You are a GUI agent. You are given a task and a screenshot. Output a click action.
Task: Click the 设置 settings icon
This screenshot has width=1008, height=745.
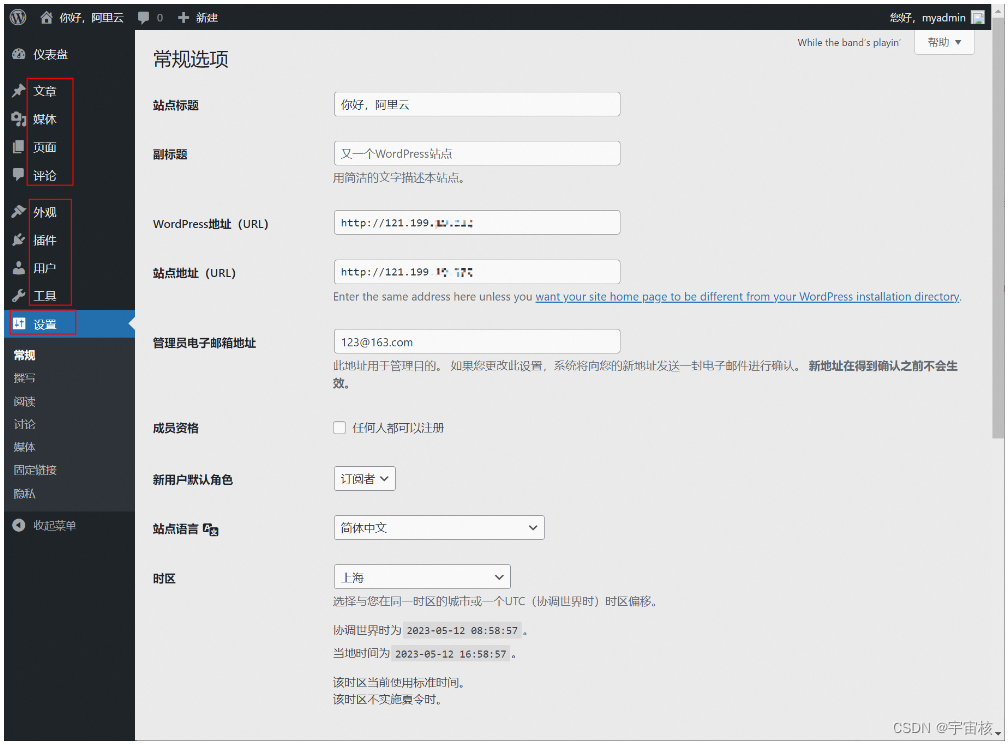click(19, 323)
